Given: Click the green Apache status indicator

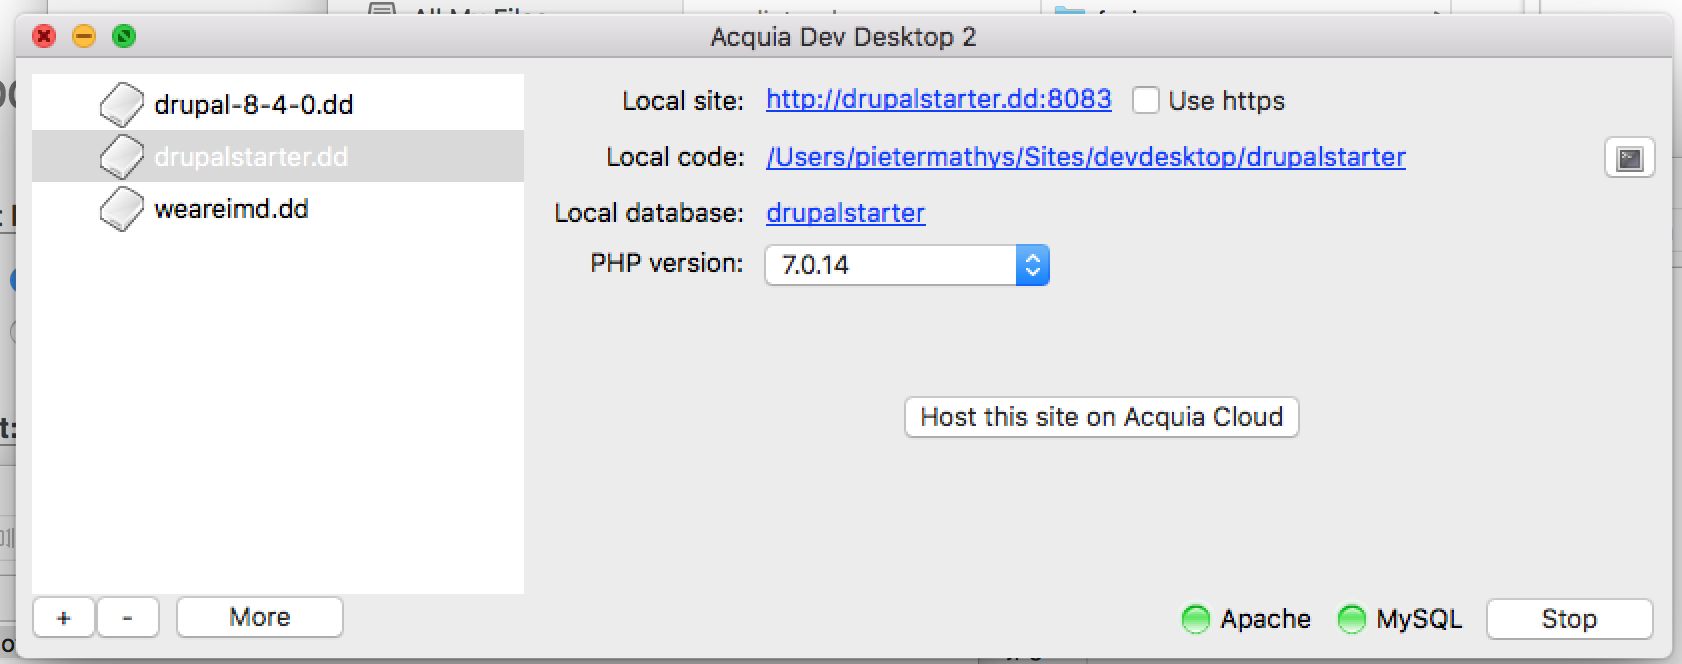Looking at the screenshot, I should pyautogui.click(x=1195, y=619).
